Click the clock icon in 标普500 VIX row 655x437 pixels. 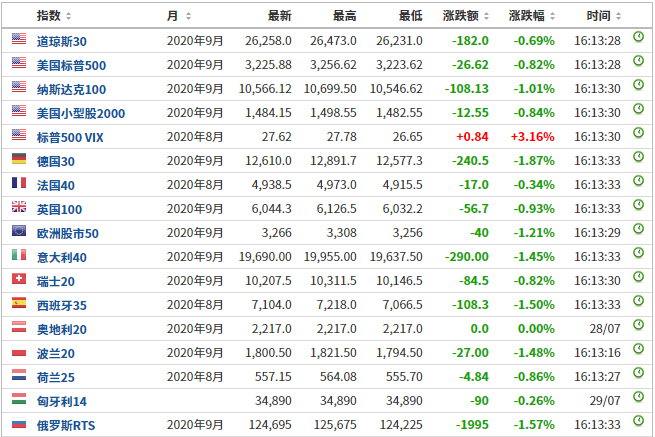pos(638,132)
